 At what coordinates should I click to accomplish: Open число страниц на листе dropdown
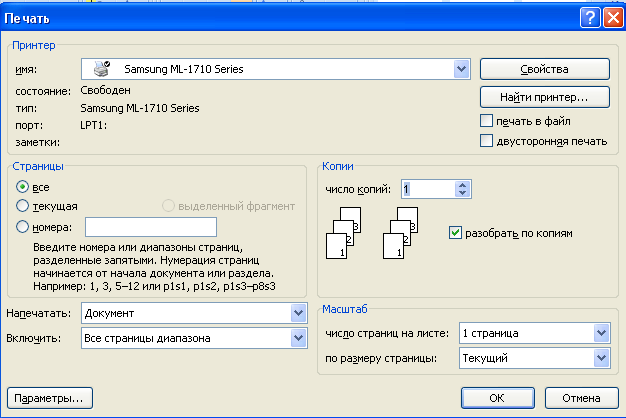point(601,333)
